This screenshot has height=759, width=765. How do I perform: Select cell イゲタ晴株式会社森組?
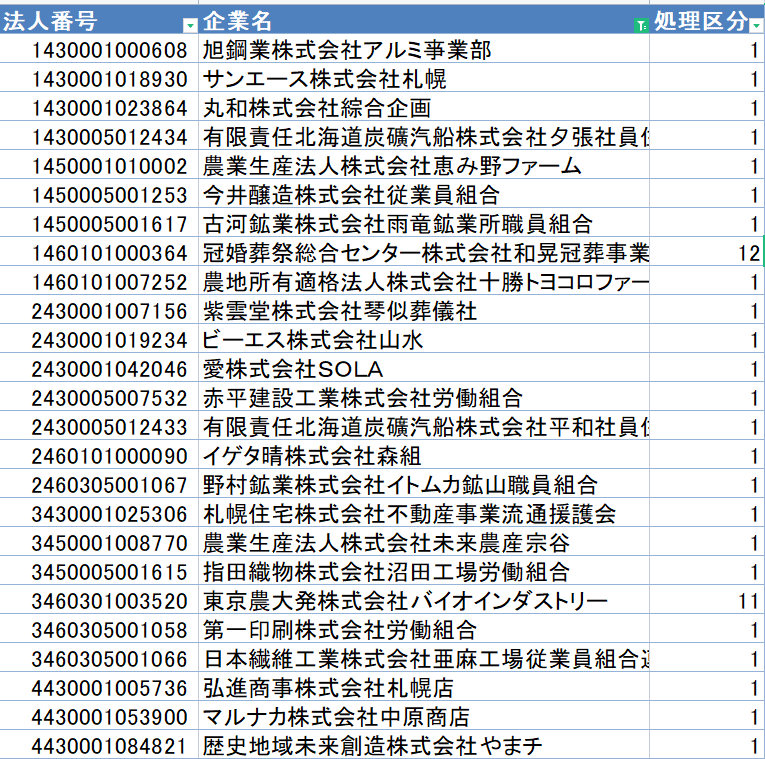click(x=424, y=455)
